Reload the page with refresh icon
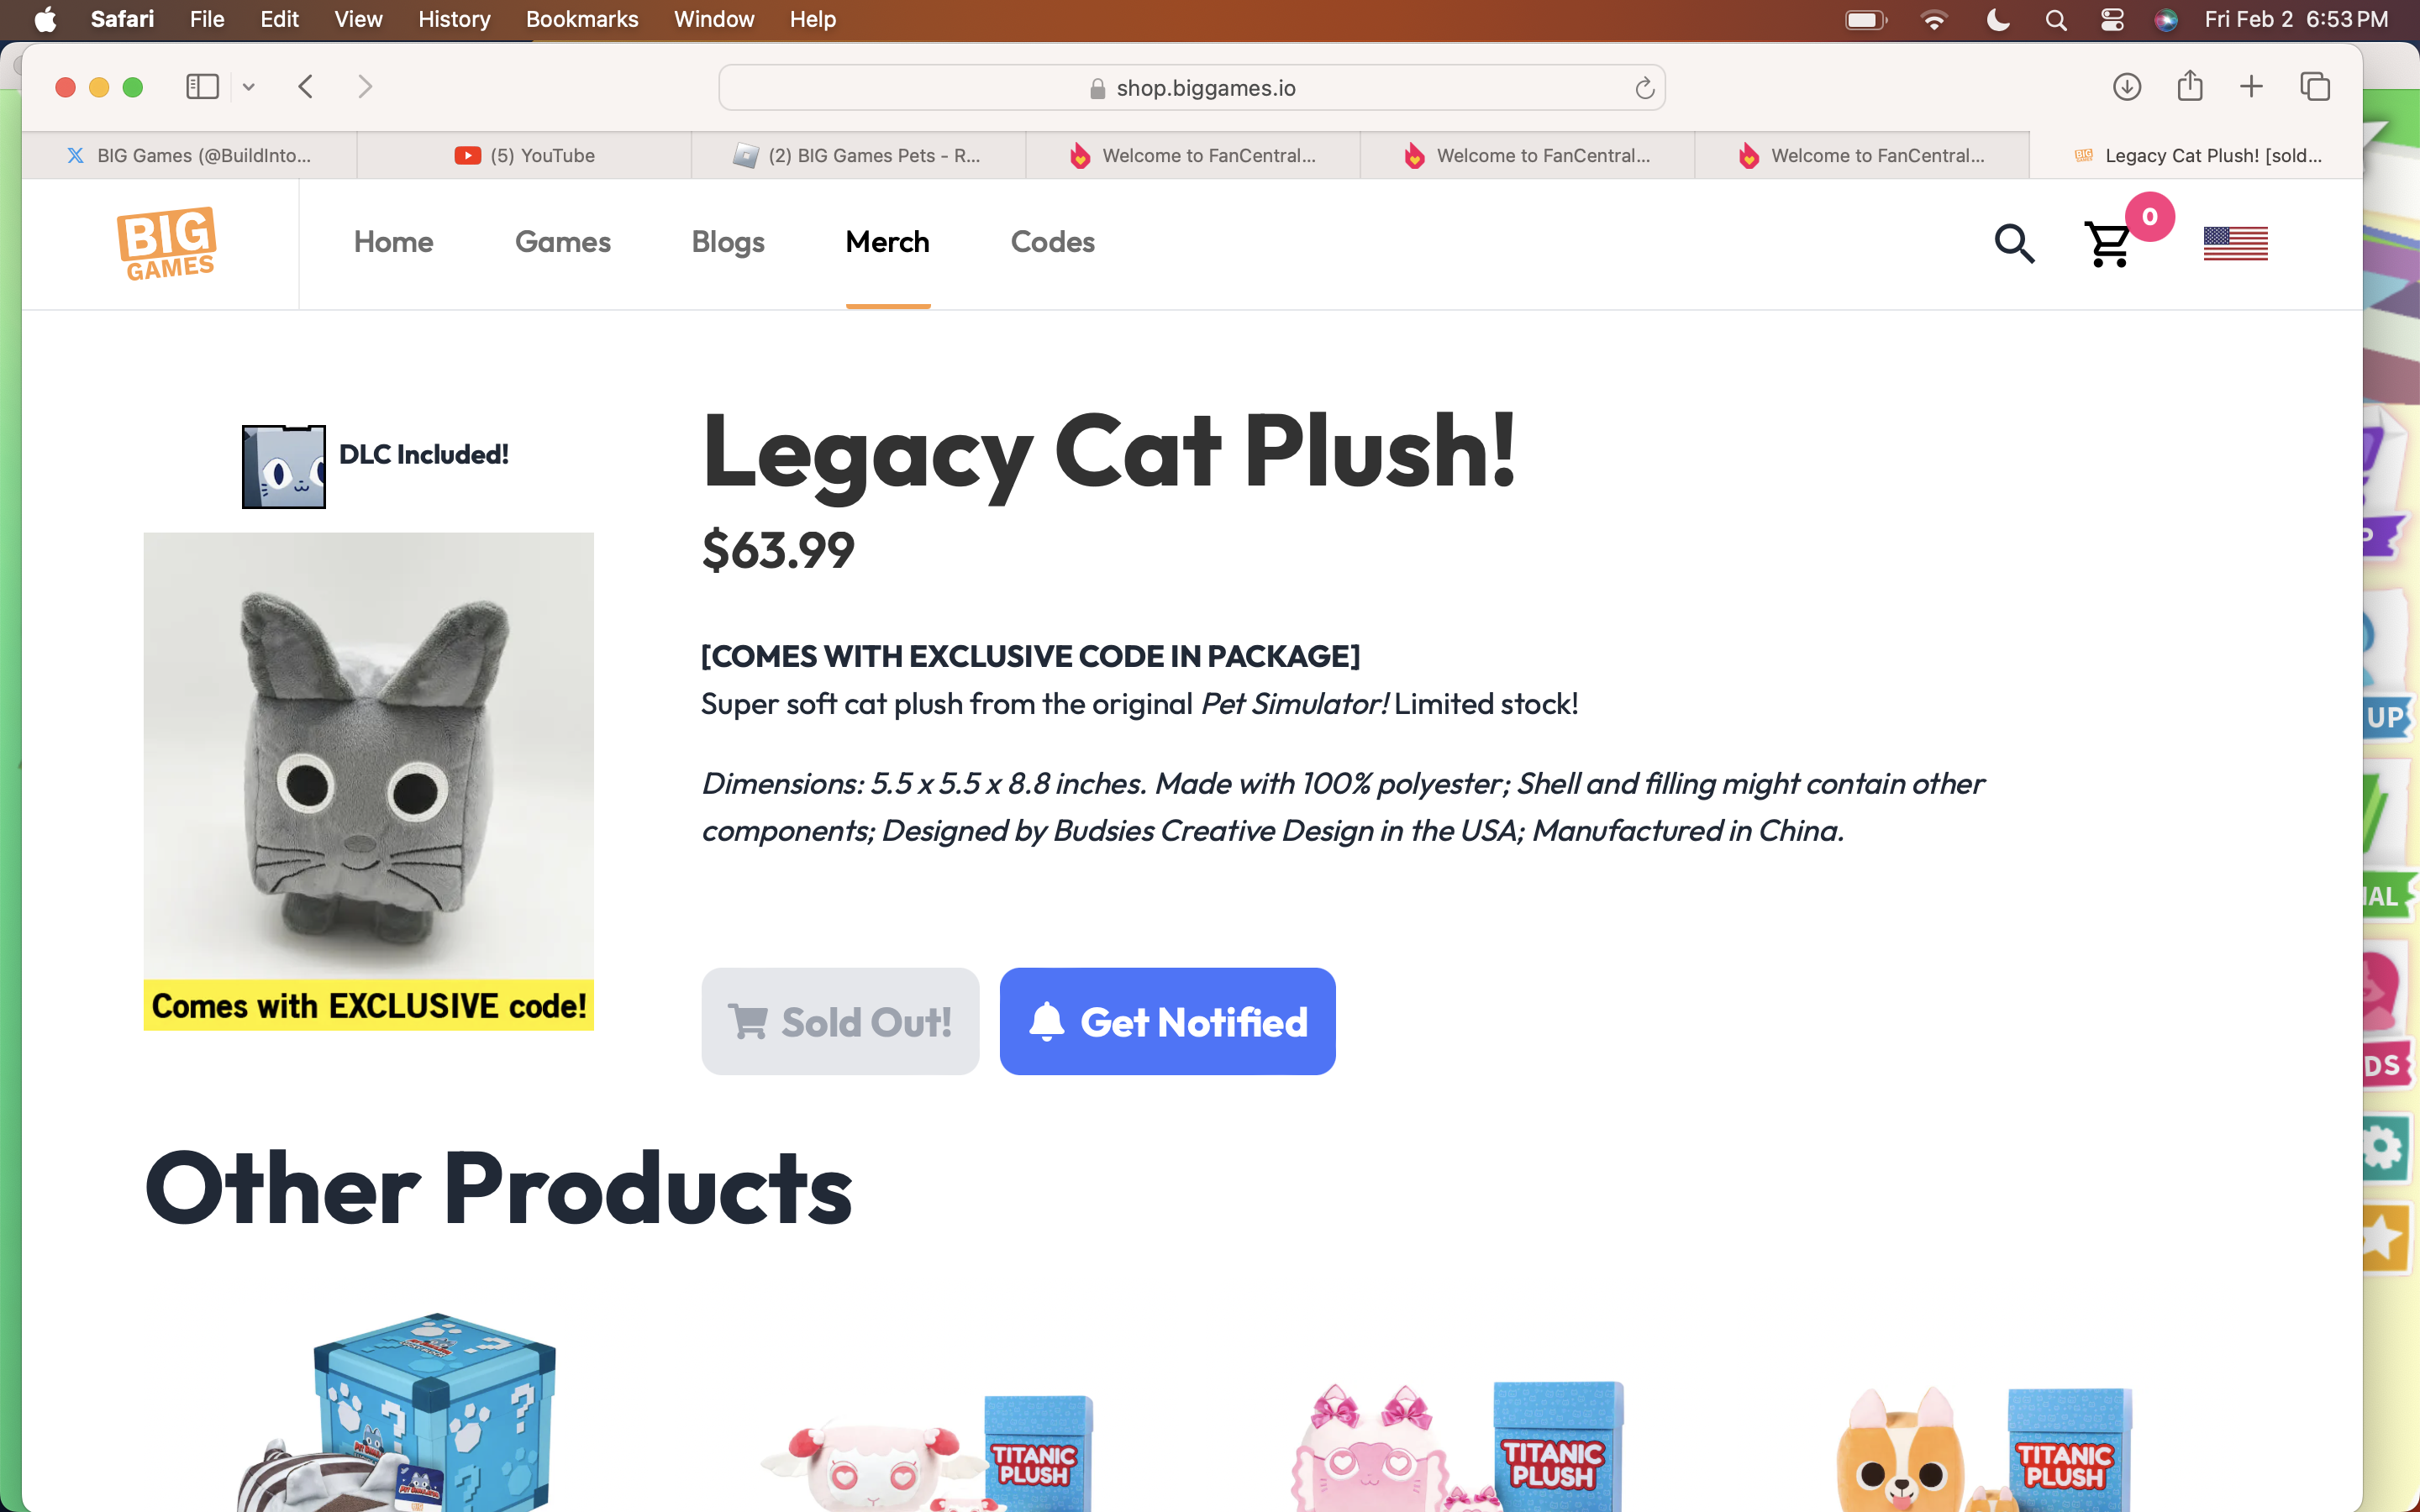Screen dimensions: 2420x1512 tap(1644, 88)
